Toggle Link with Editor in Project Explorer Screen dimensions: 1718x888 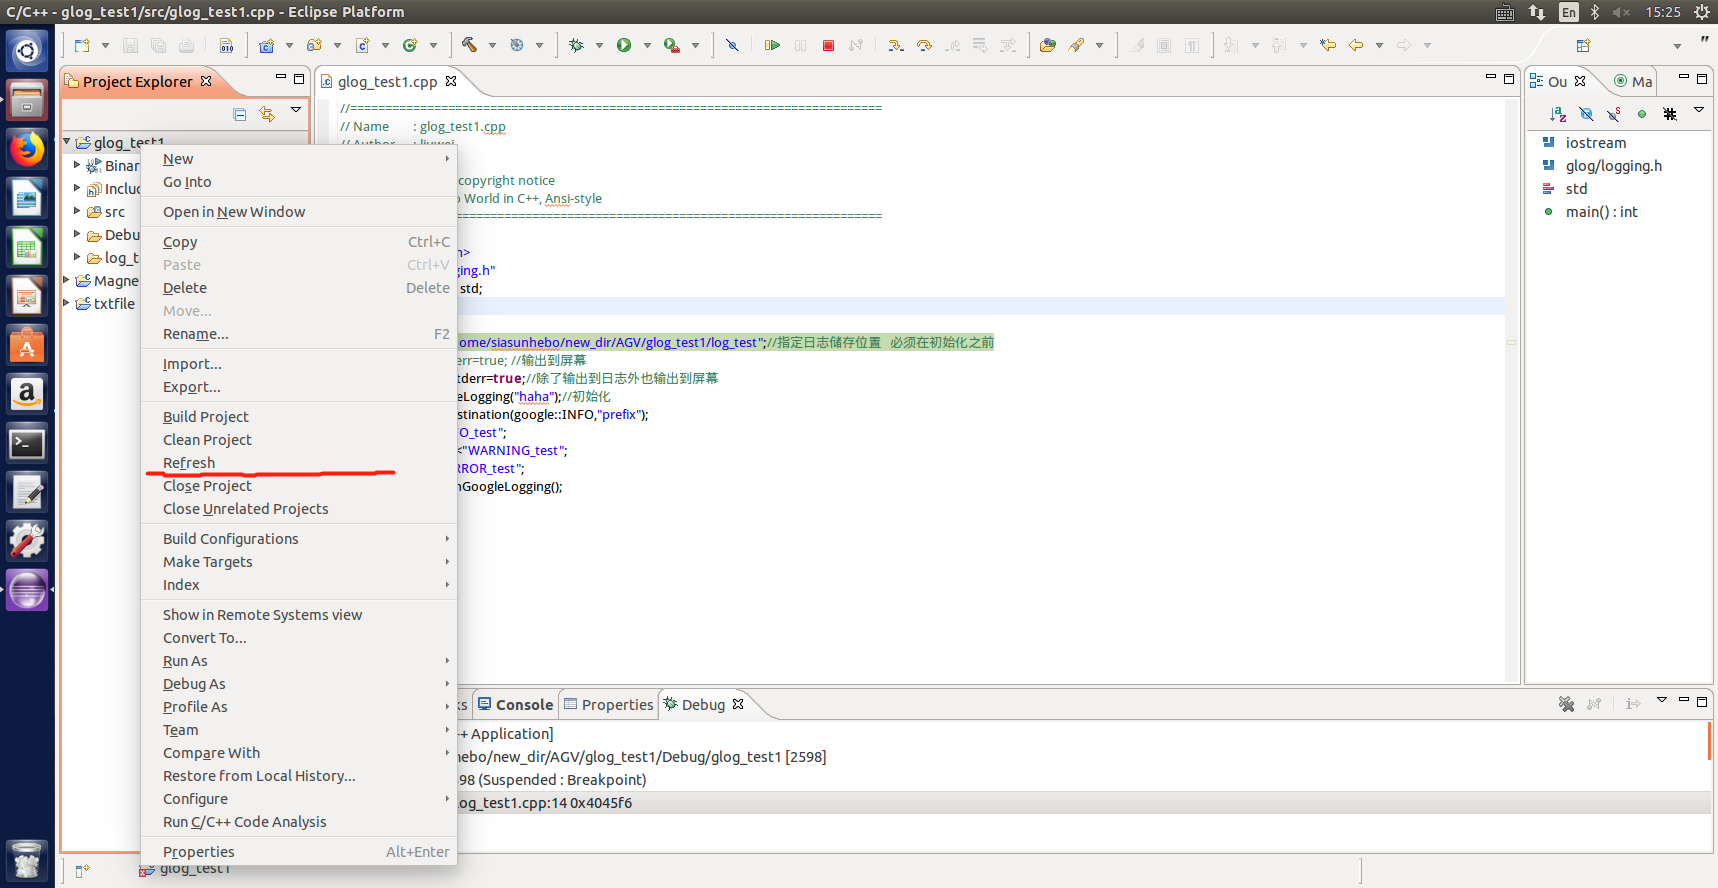coord(267,114)
